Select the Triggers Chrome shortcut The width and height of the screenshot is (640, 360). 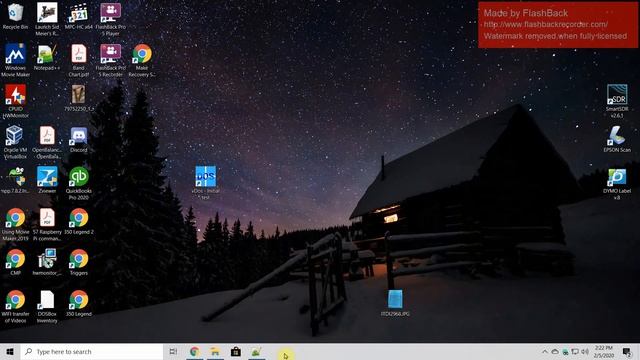click(x=78, y=262)
